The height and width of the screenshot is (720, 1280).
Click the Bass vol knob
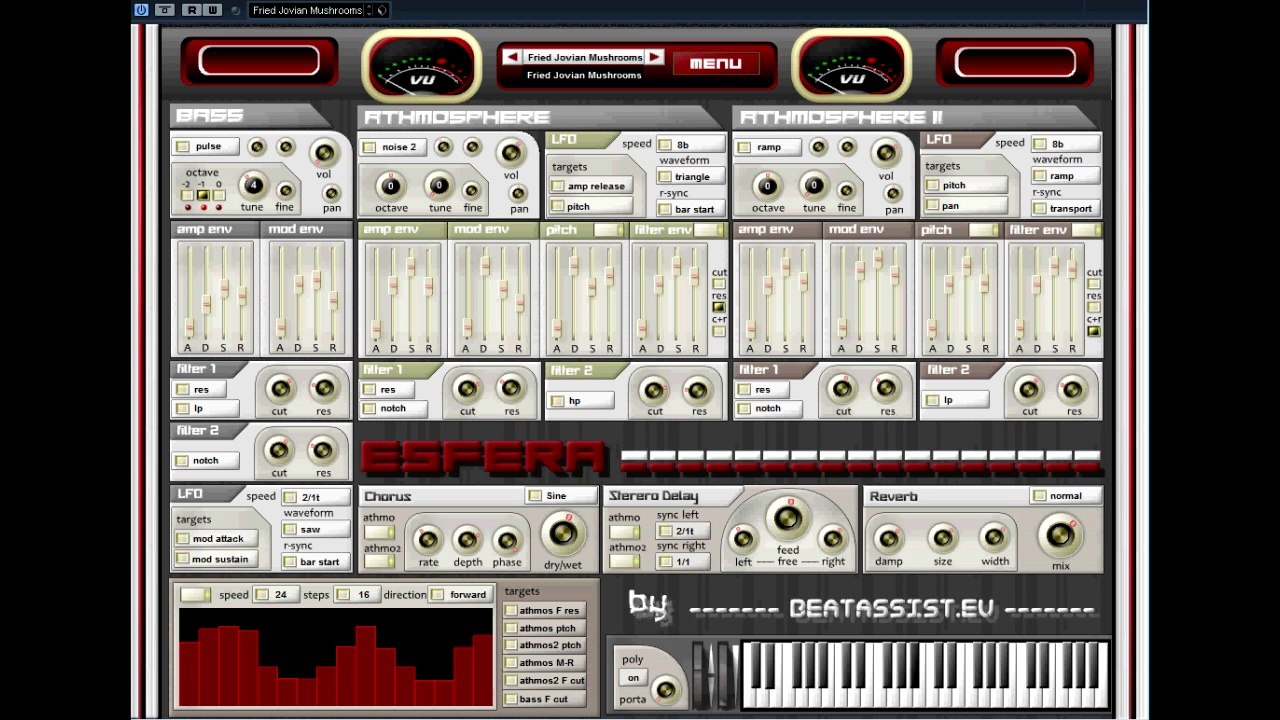click(x=323, y=153)
